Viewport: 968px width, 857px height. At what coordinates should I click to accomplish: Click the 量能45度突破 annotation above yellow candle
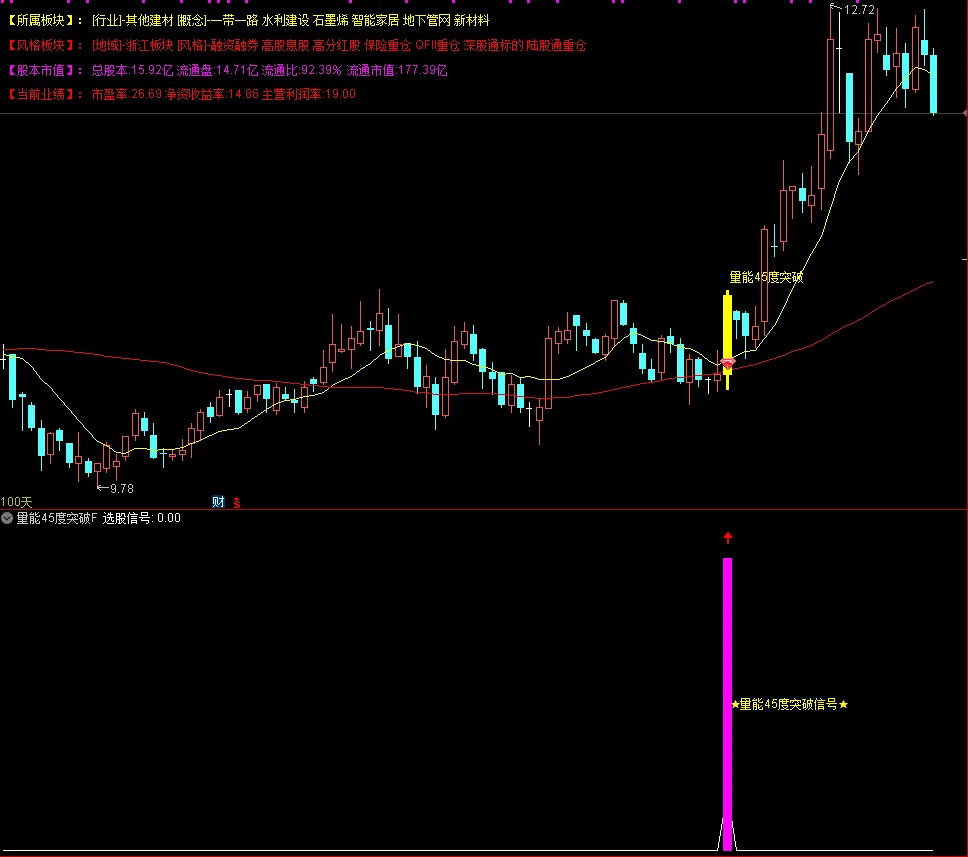[766, 277]
